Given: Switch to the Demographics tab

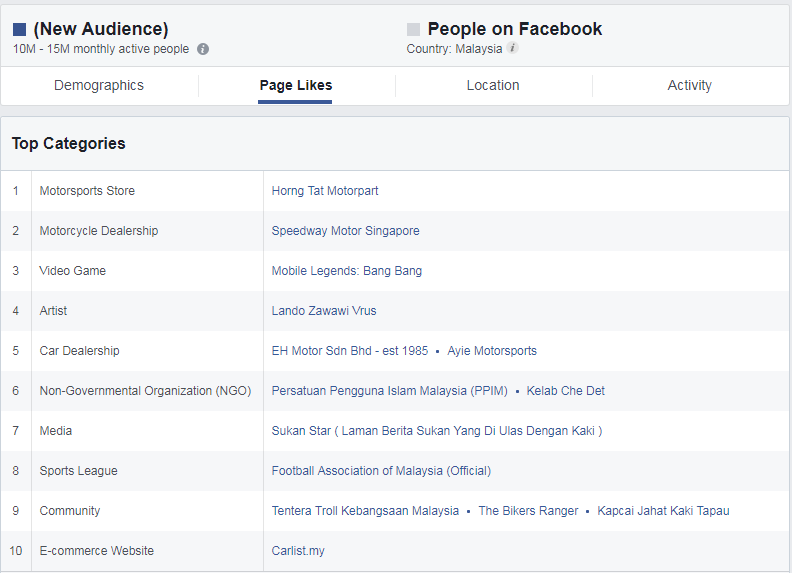Looking at the screenshot, I should point(99,85).
